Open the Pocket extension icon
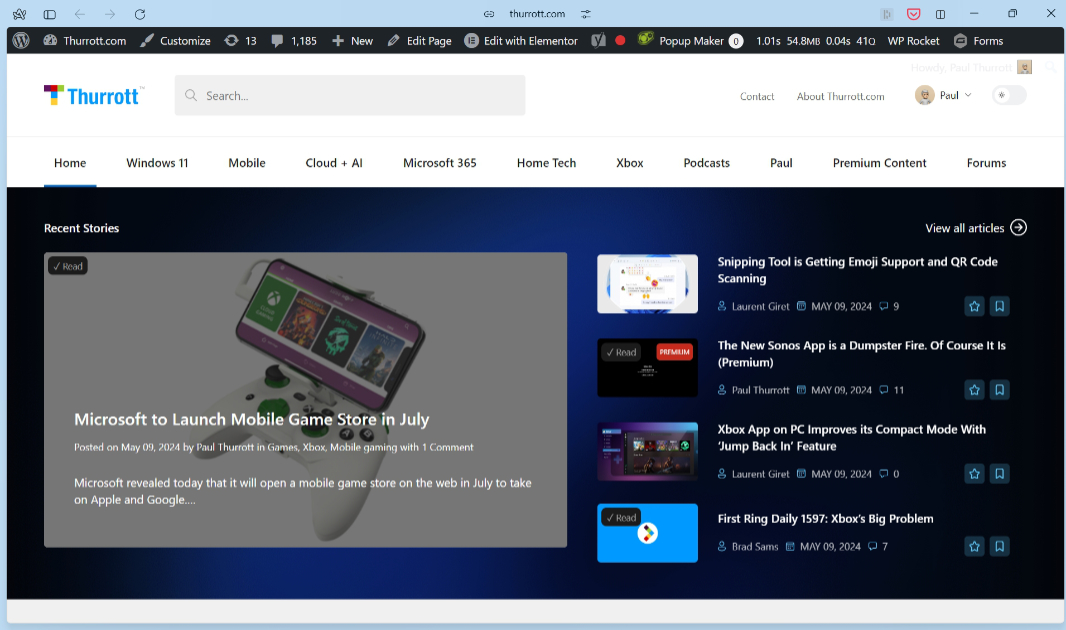This screenshot has width=1066, height=630. tap(913, 14)
